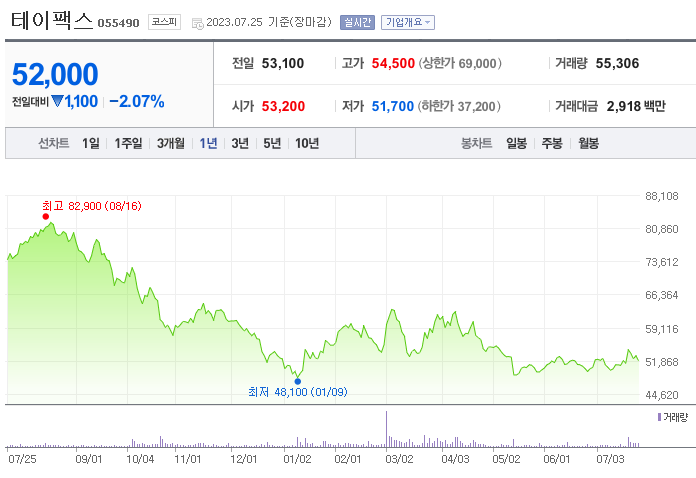Click the 거래대금 value 2,918 백만

(x=636, y=107)
